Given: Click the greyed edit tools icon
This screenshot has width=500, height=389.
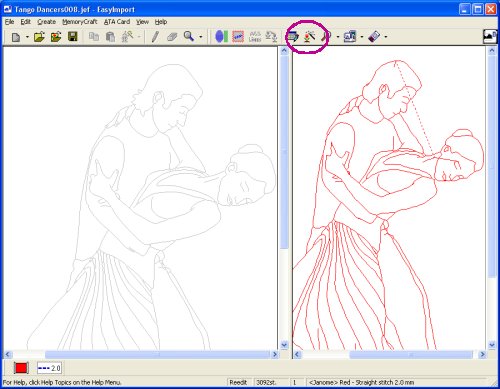Looking at the screenshot, I should click(127, 36).
